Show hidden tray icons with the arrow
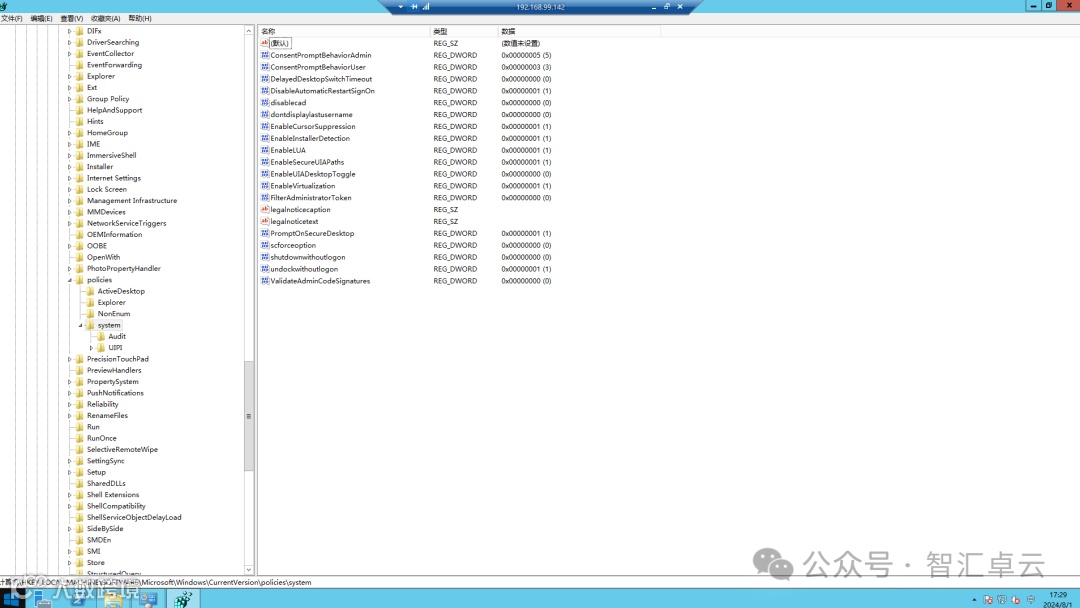The image size is (1080, 608). [x=974, y=600]
